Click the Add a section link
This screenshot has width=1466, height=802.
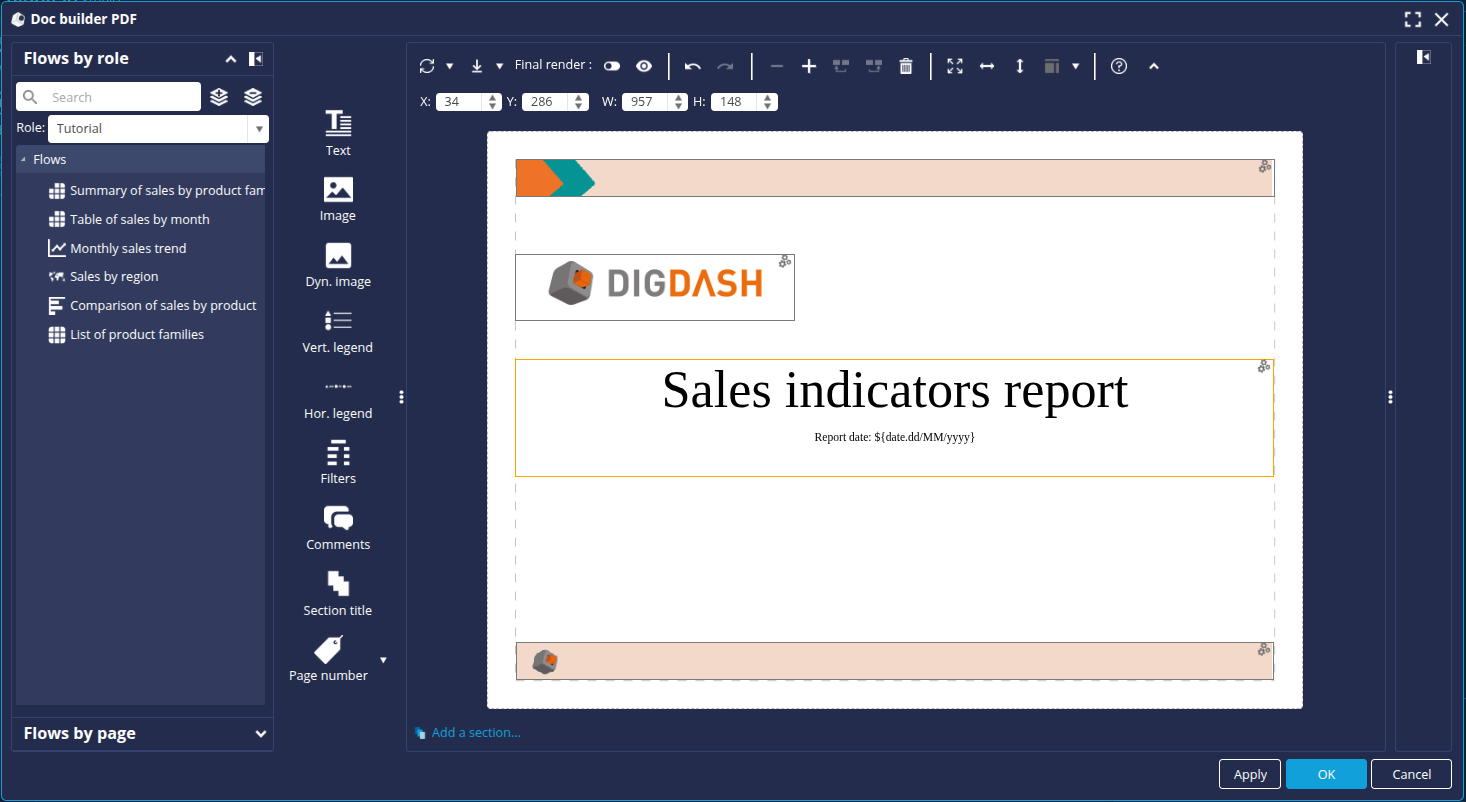pyautogui.click(x=475, y=733)
